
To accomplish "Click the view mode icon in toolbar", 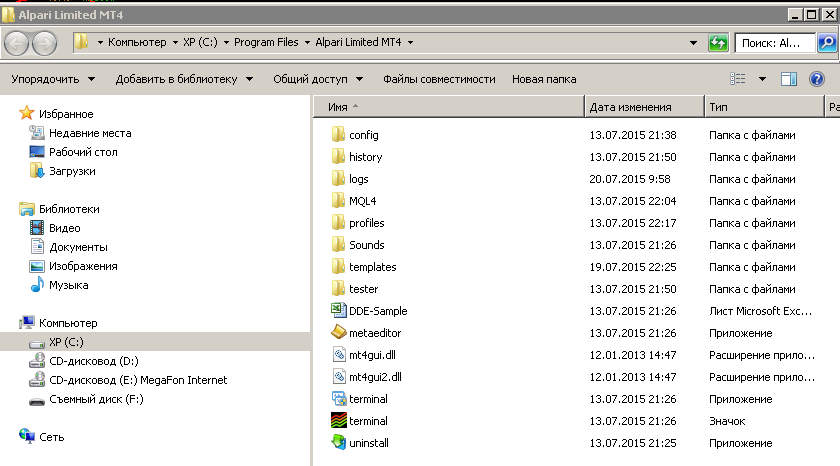I will [x=738, y=79].
